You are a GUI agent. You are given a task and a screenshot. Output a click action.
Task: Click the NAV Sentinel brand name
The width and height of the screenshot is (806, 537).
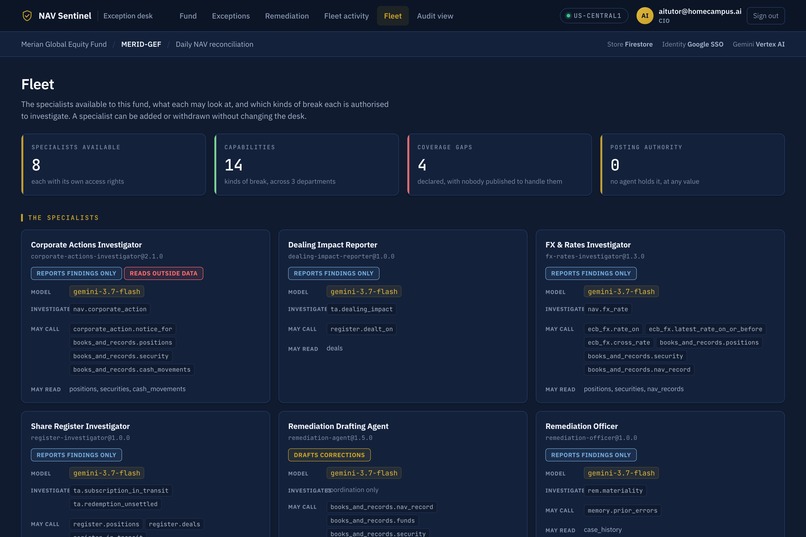[65, 16]
